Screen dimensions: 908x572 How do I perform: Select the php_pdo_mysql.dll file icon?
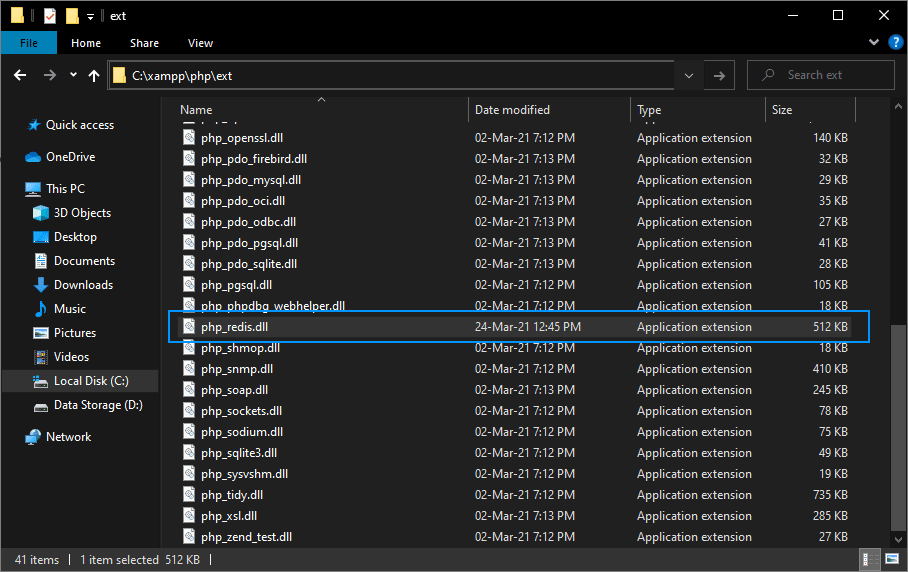tap(189, 179)
